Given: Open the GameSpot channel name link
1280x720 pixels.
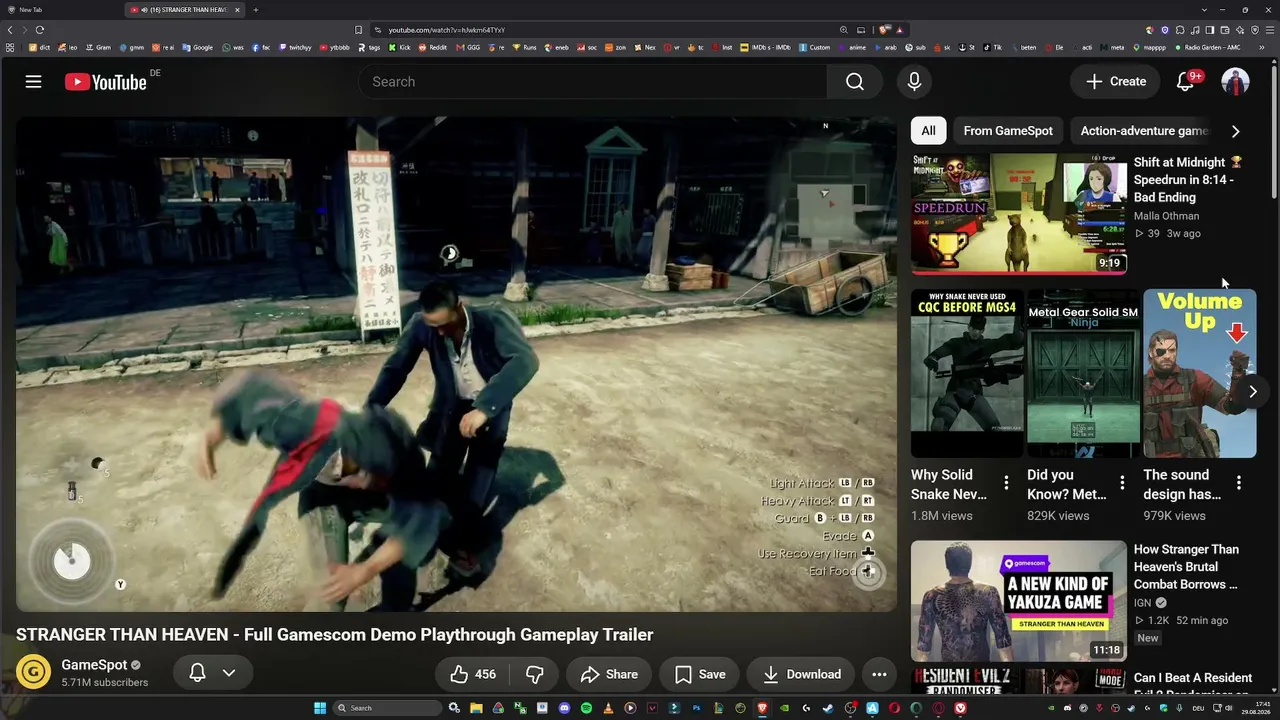Looking at the screenshot, I should (x=94, y=665).
